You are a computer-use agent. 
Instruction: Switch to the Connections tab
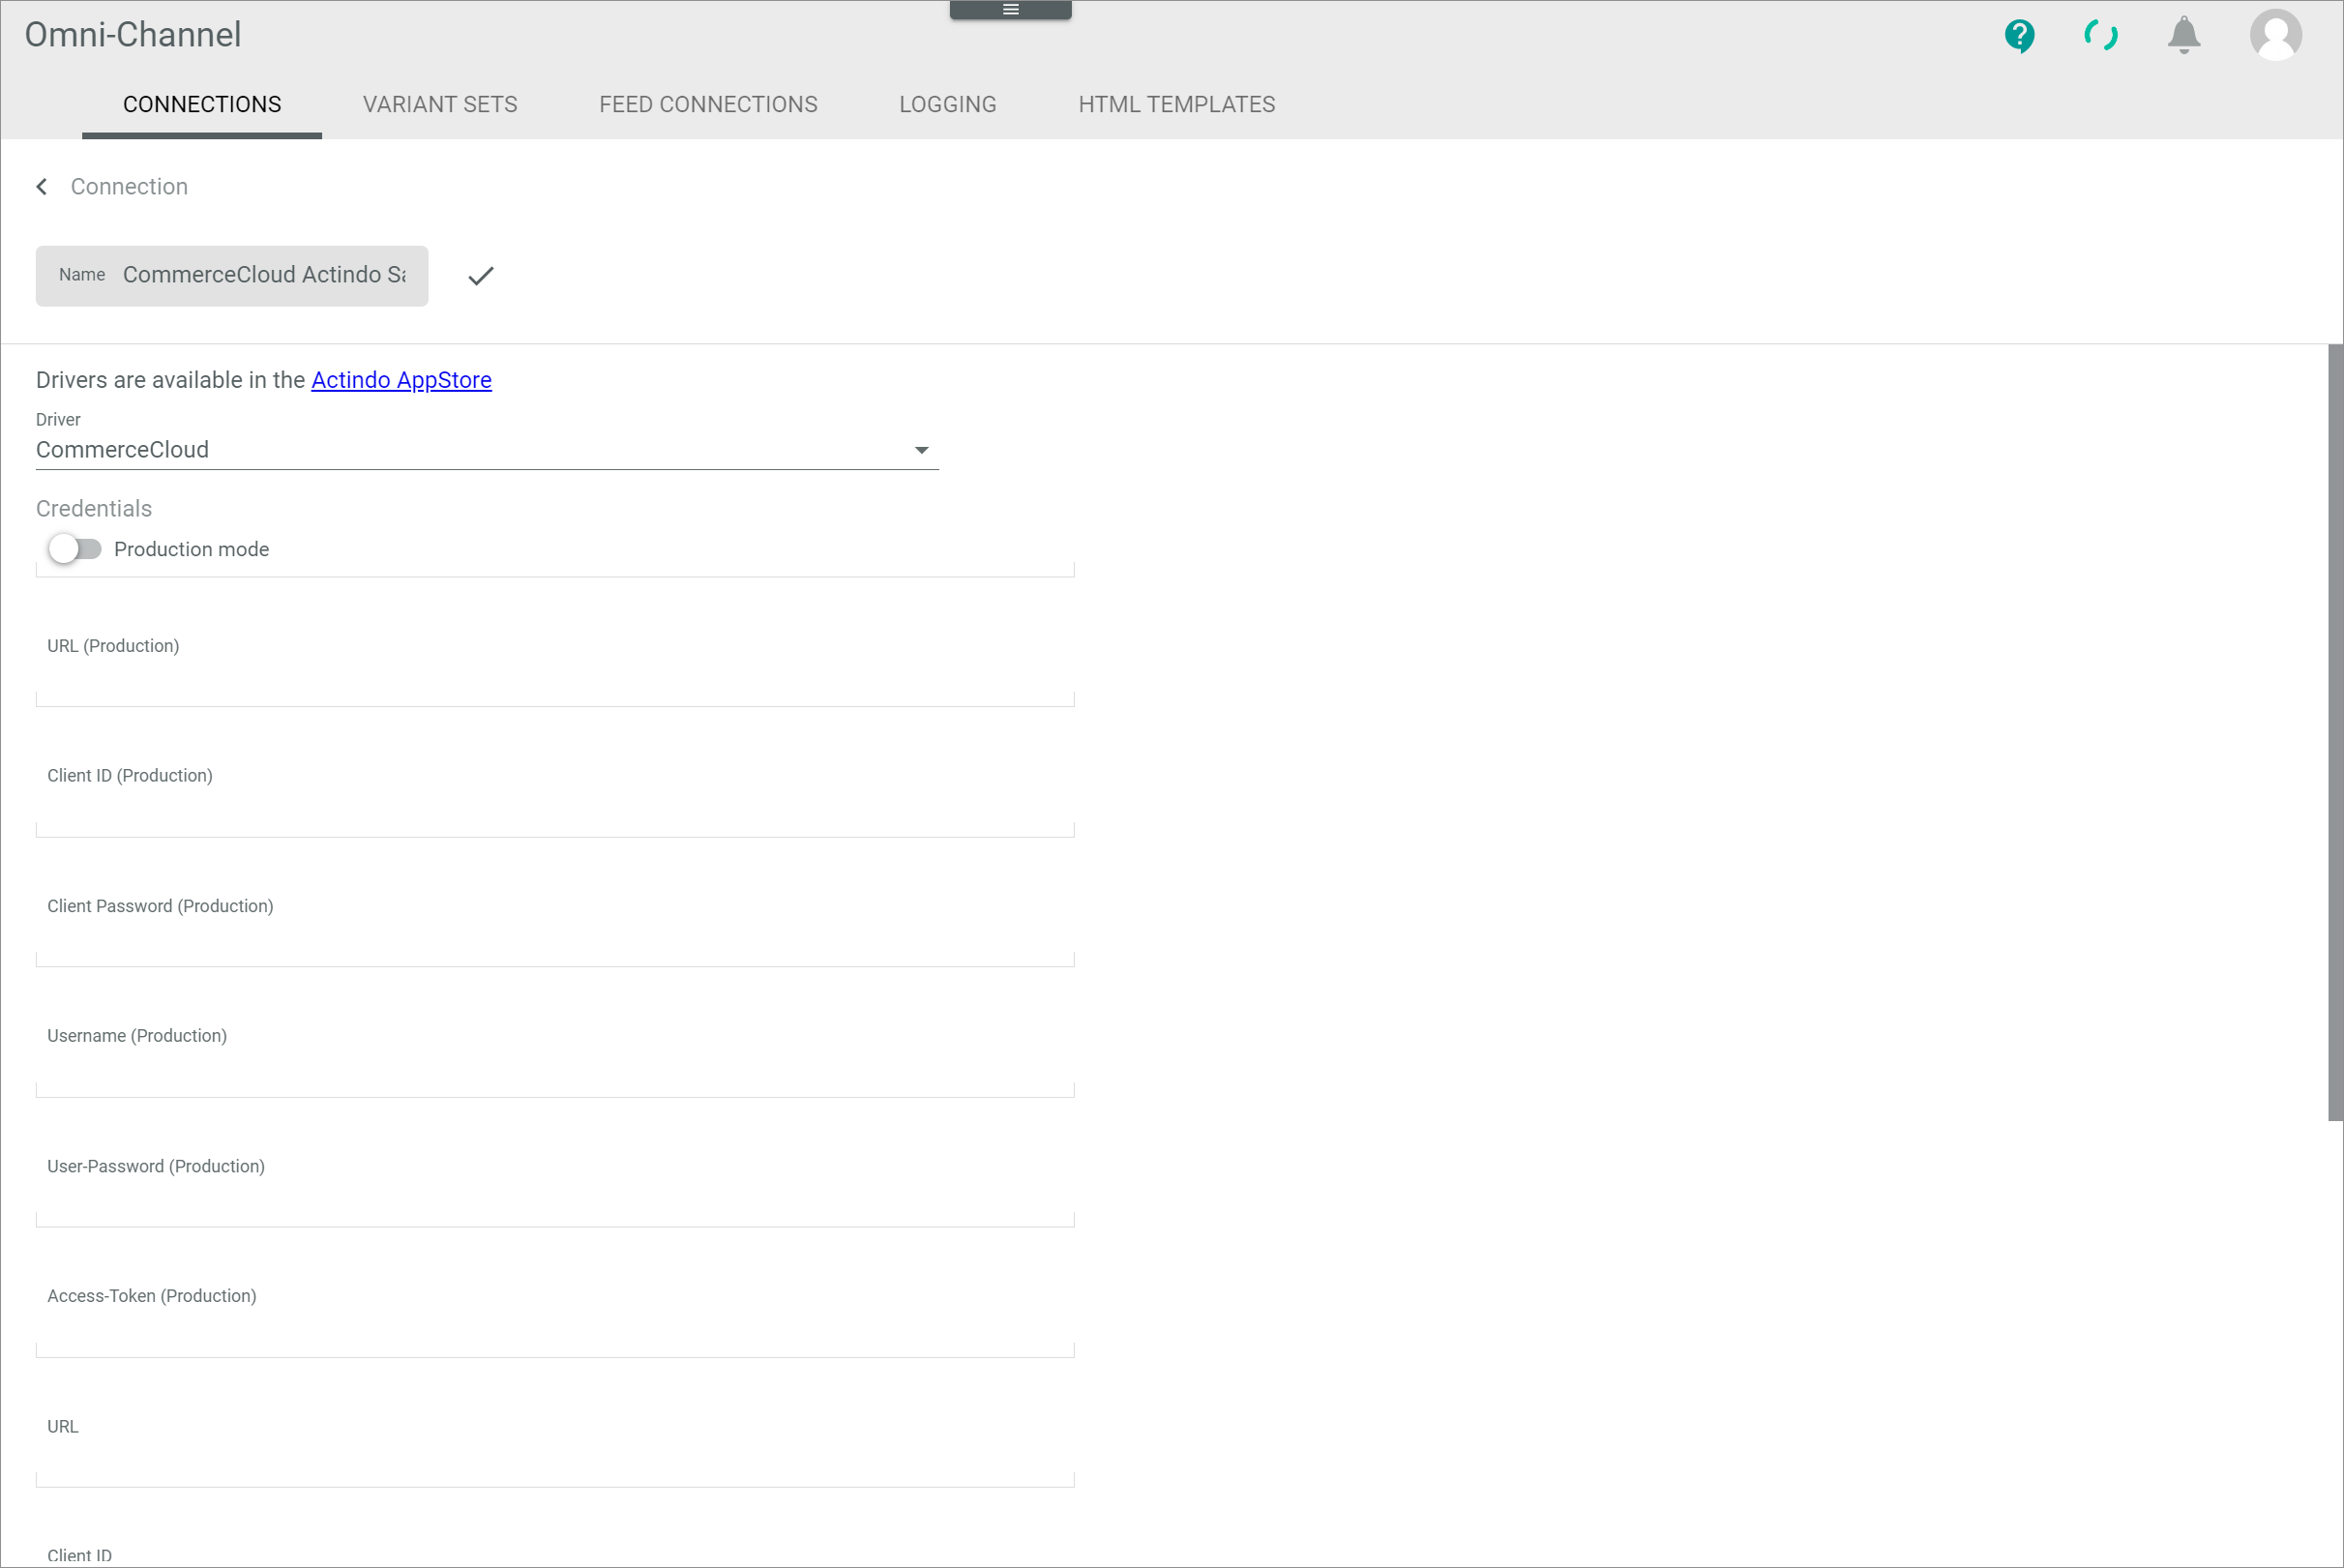[202, 104]
